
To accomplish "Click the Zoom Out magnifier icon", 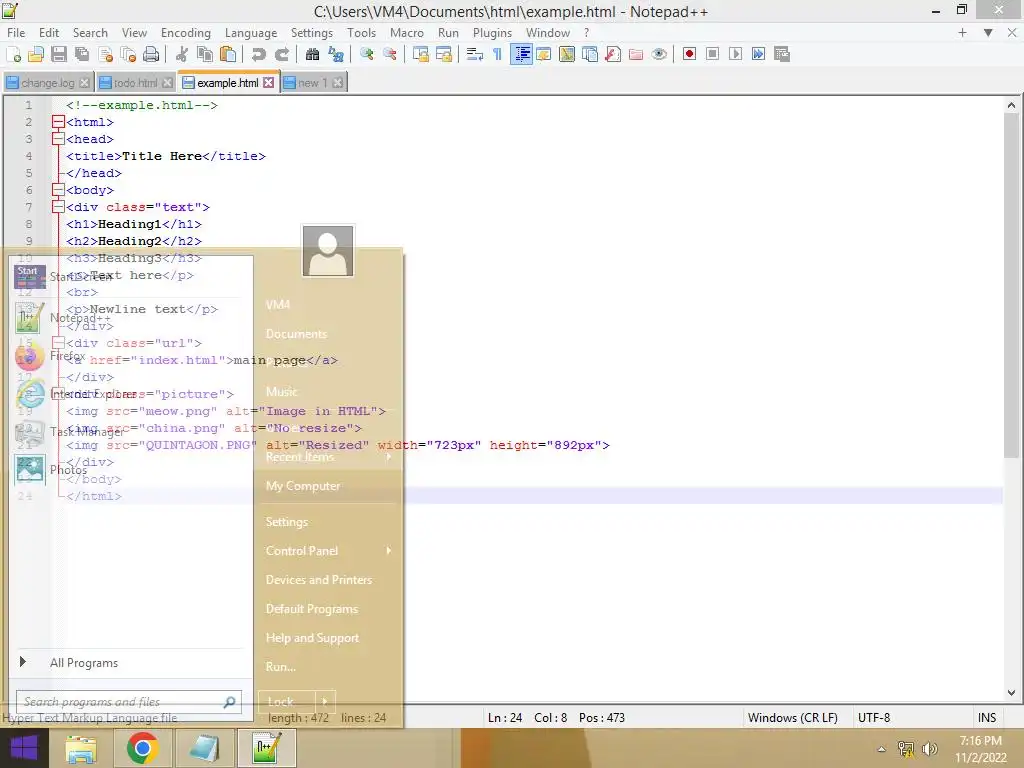I will coord(390,54).
